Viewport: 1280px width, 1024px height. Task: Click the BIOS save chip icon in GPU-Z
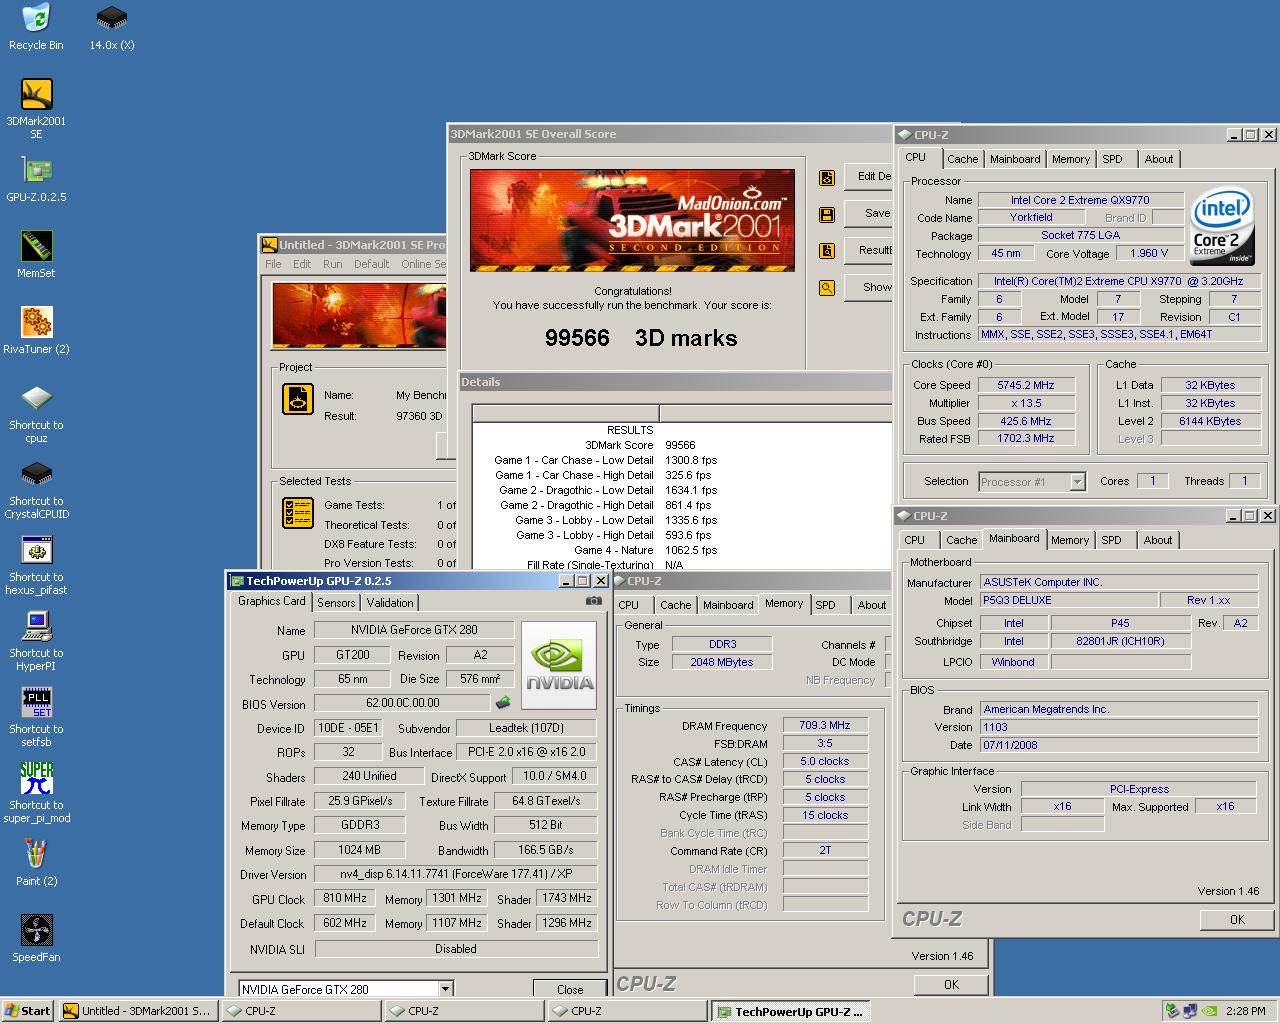point(503,704)
